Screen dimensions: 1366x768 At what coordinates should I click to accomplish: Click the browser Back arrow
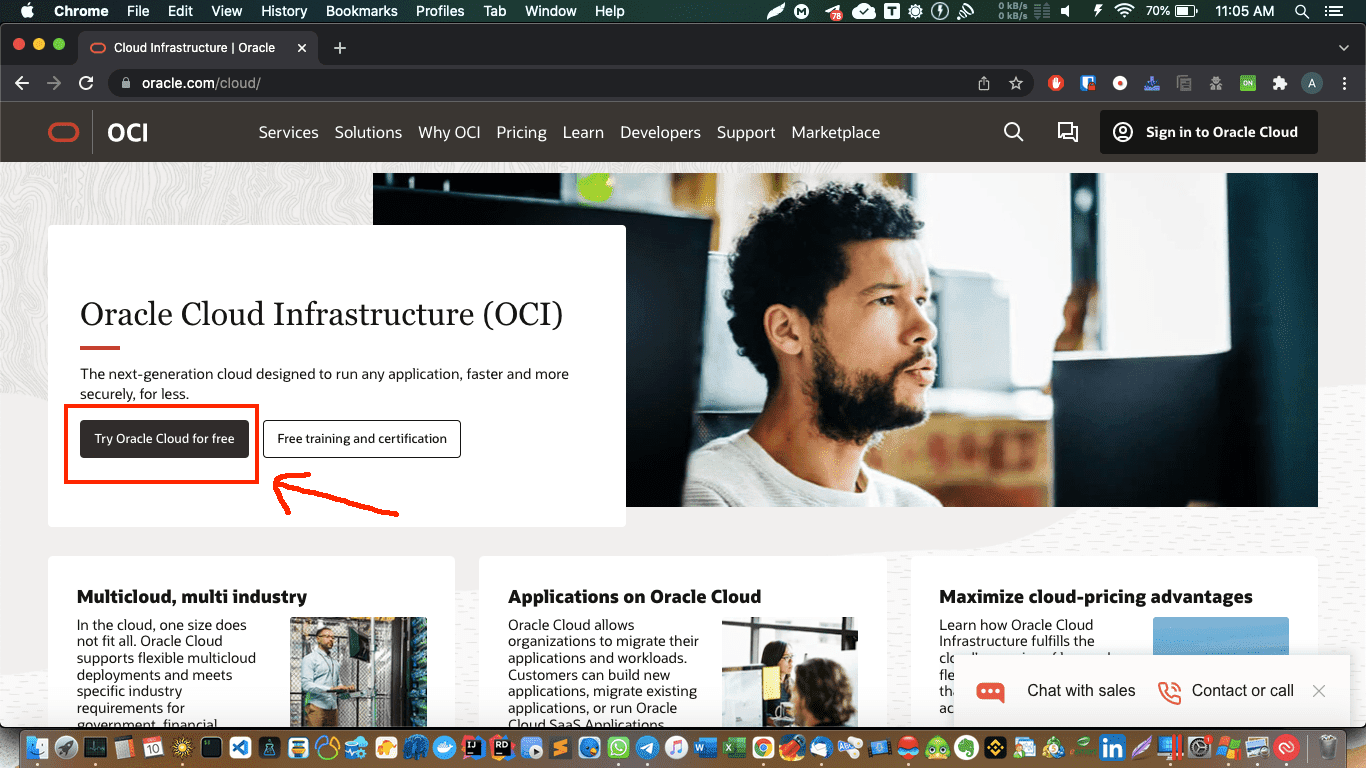pyautogui.click(x=22, y=83)
